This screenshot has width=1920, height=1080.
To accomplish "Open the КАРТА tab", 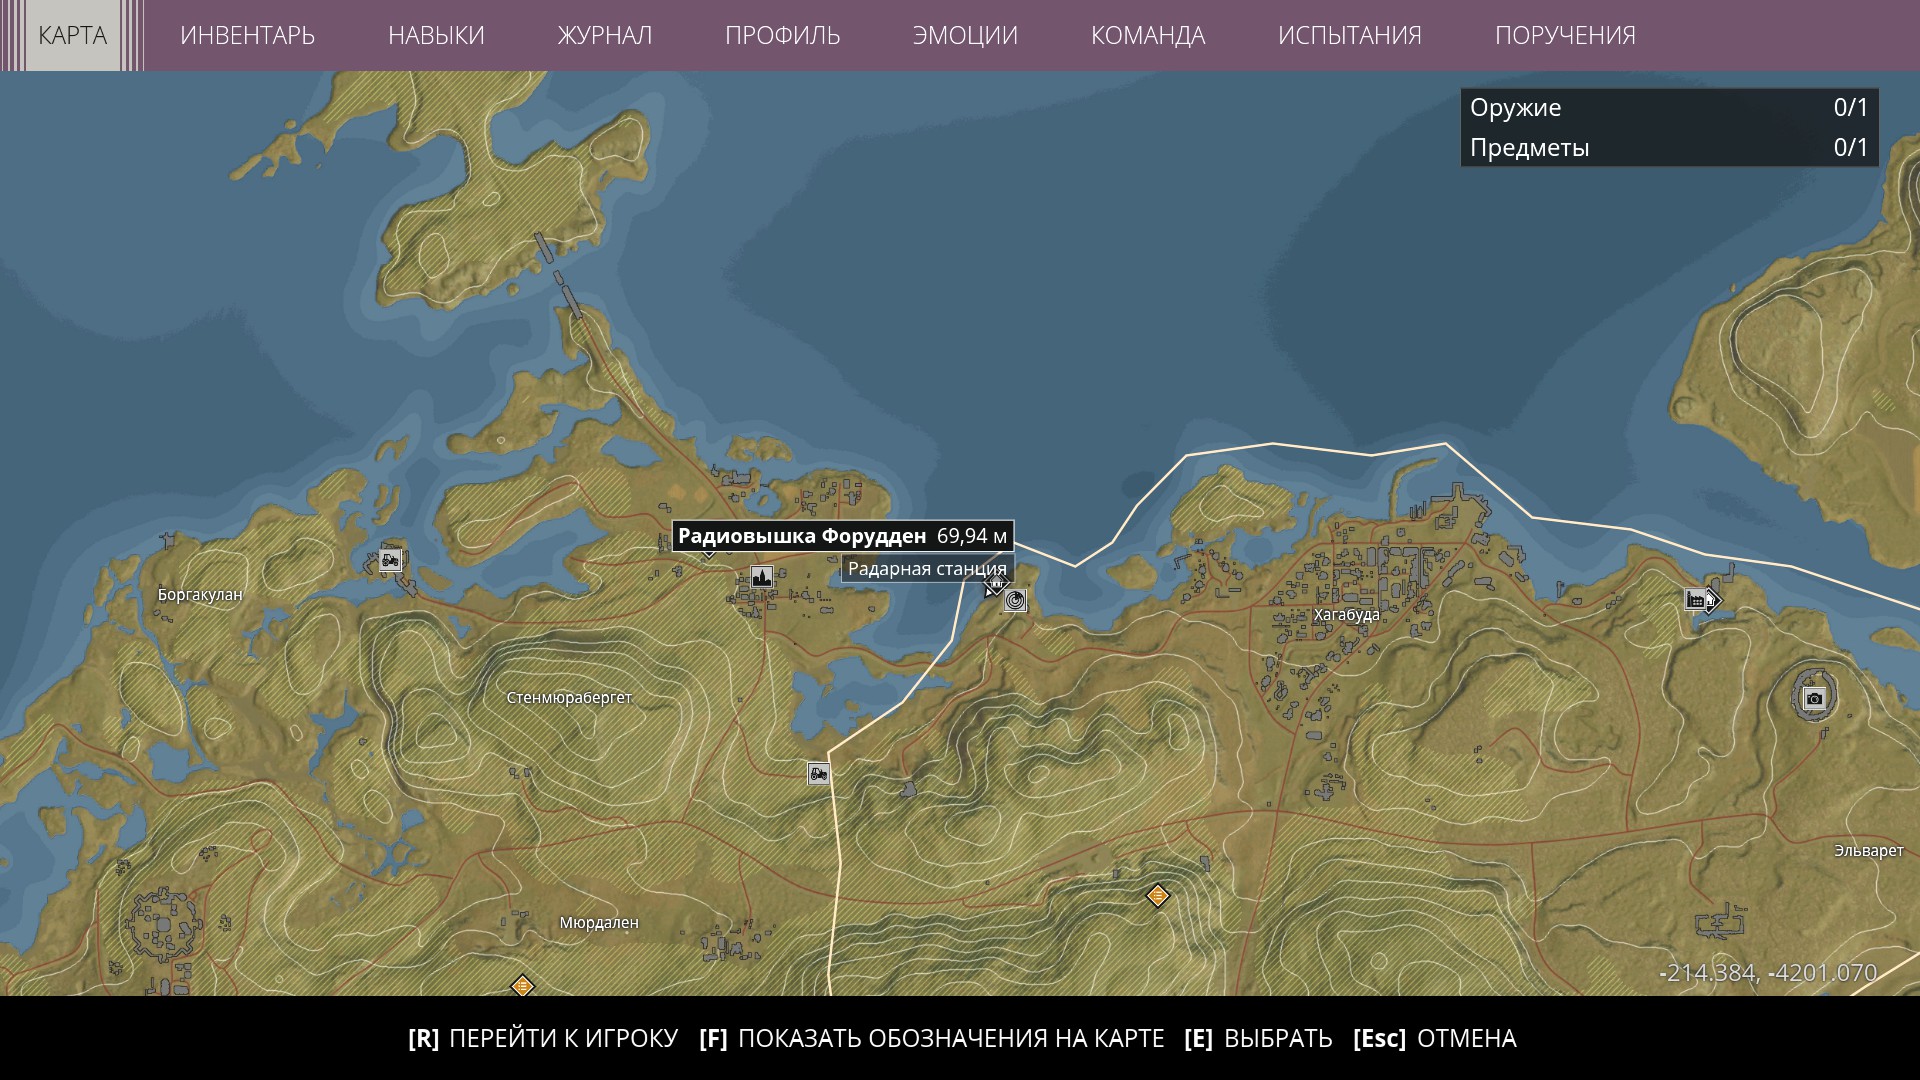I will 72,35.
